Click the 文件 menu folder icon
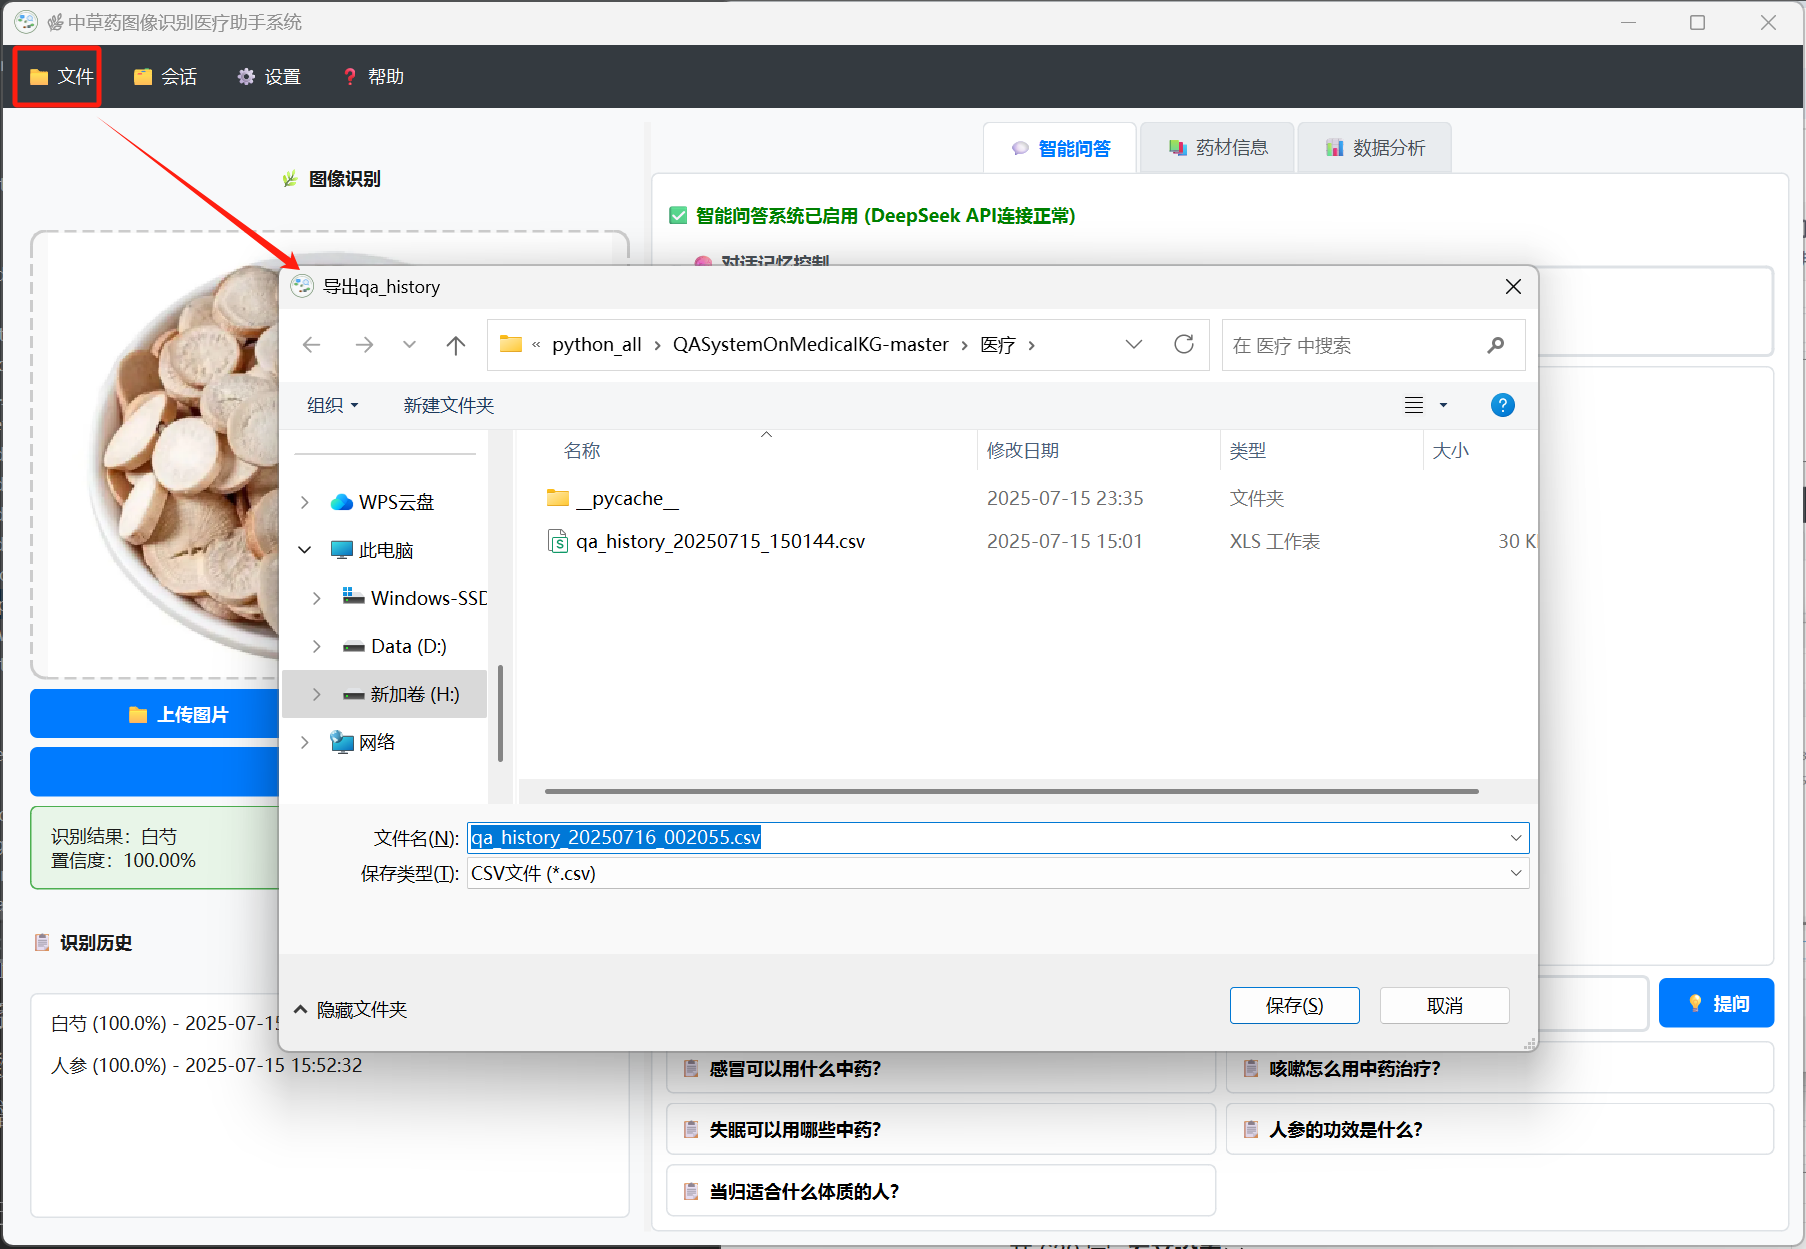Screen dimensions: 1806x1249 [39, 77]
